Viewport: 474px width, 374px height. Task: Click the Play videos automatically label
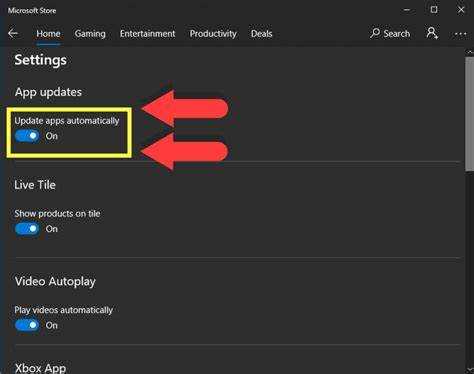[63, 310]
